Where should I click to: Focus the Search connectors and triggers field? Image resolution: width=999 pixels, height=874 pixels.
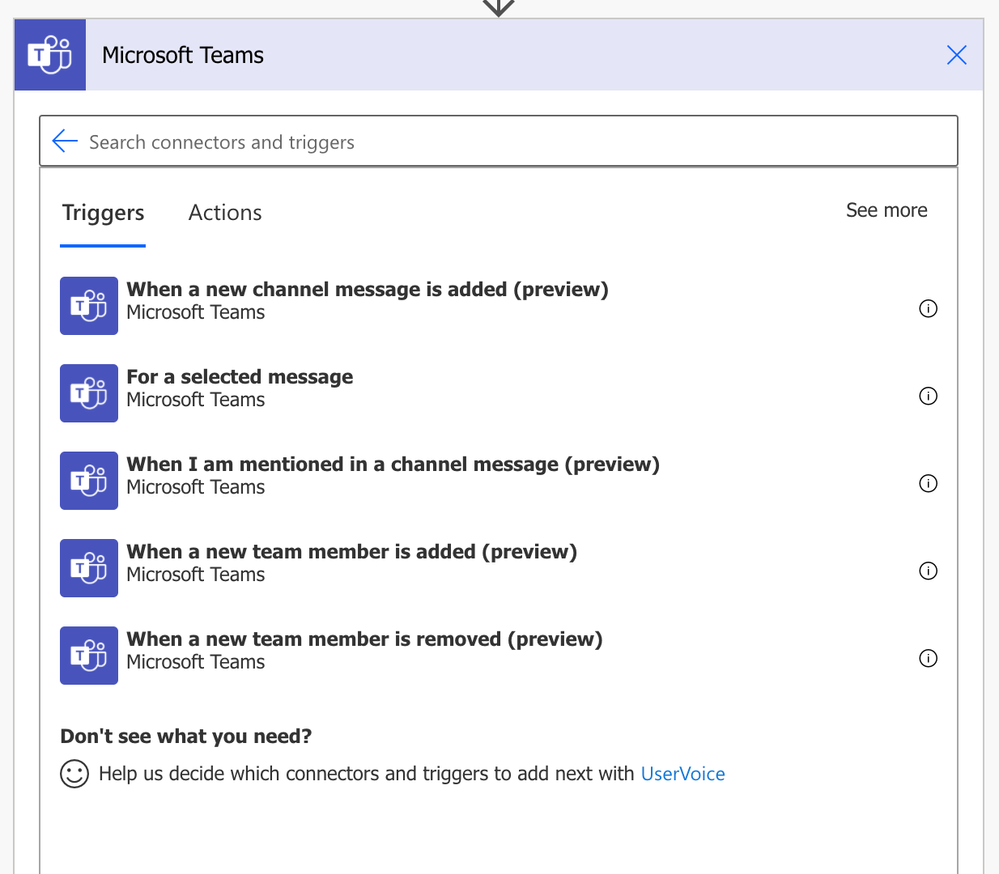[498, 141]
